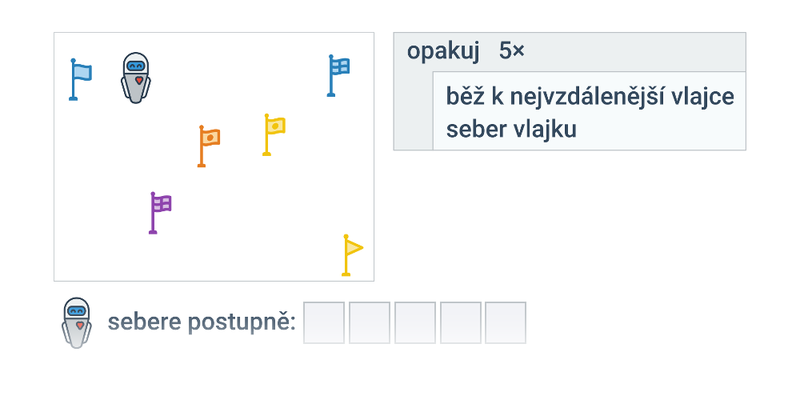
Task: Click the orange flag with a dot
Action: [x=209, y=146]
